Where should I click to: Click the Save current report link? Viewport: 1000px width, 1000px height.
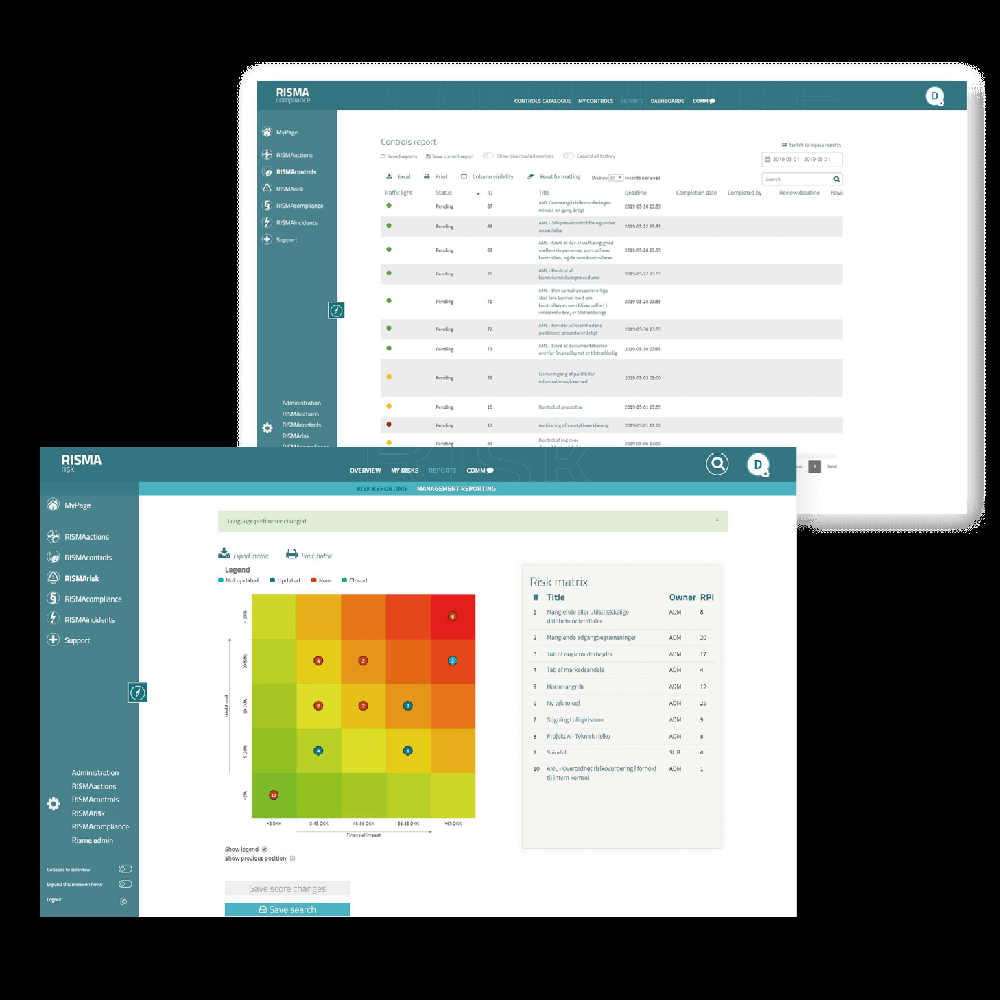point(450,156)
